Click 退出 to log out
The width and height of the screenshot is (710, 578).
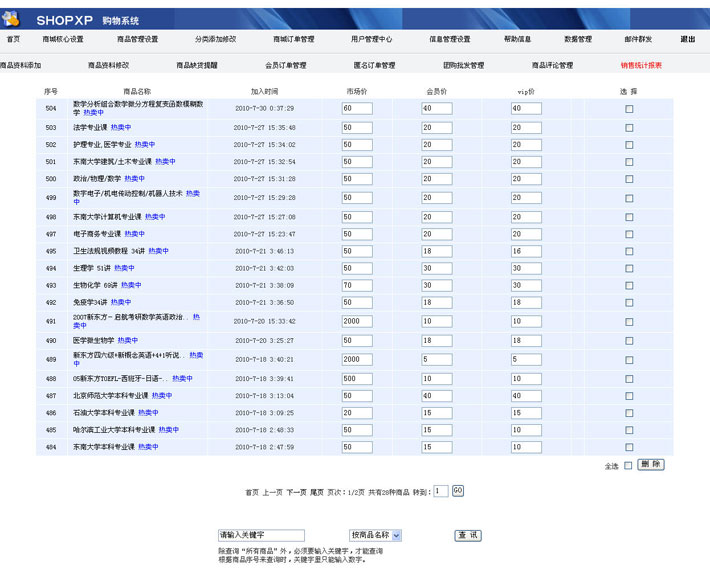coord(688,39)
